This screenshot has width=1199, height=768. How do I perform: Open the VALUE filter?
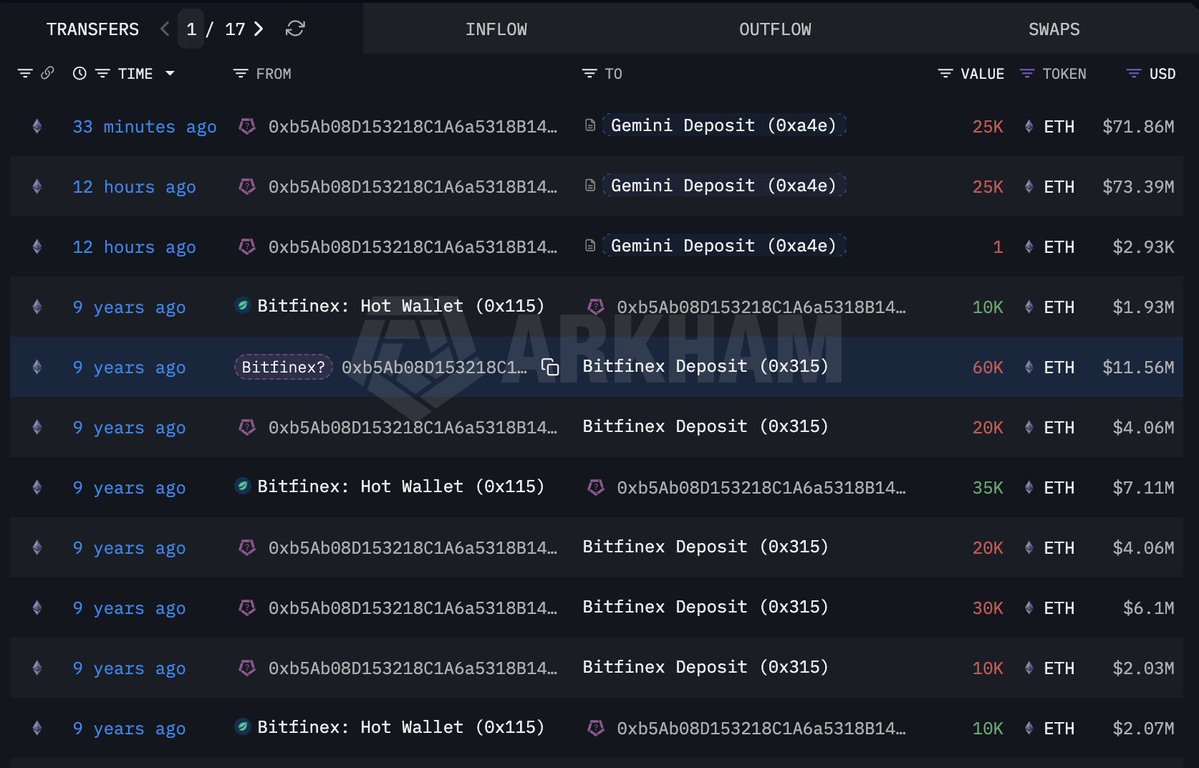945,73
